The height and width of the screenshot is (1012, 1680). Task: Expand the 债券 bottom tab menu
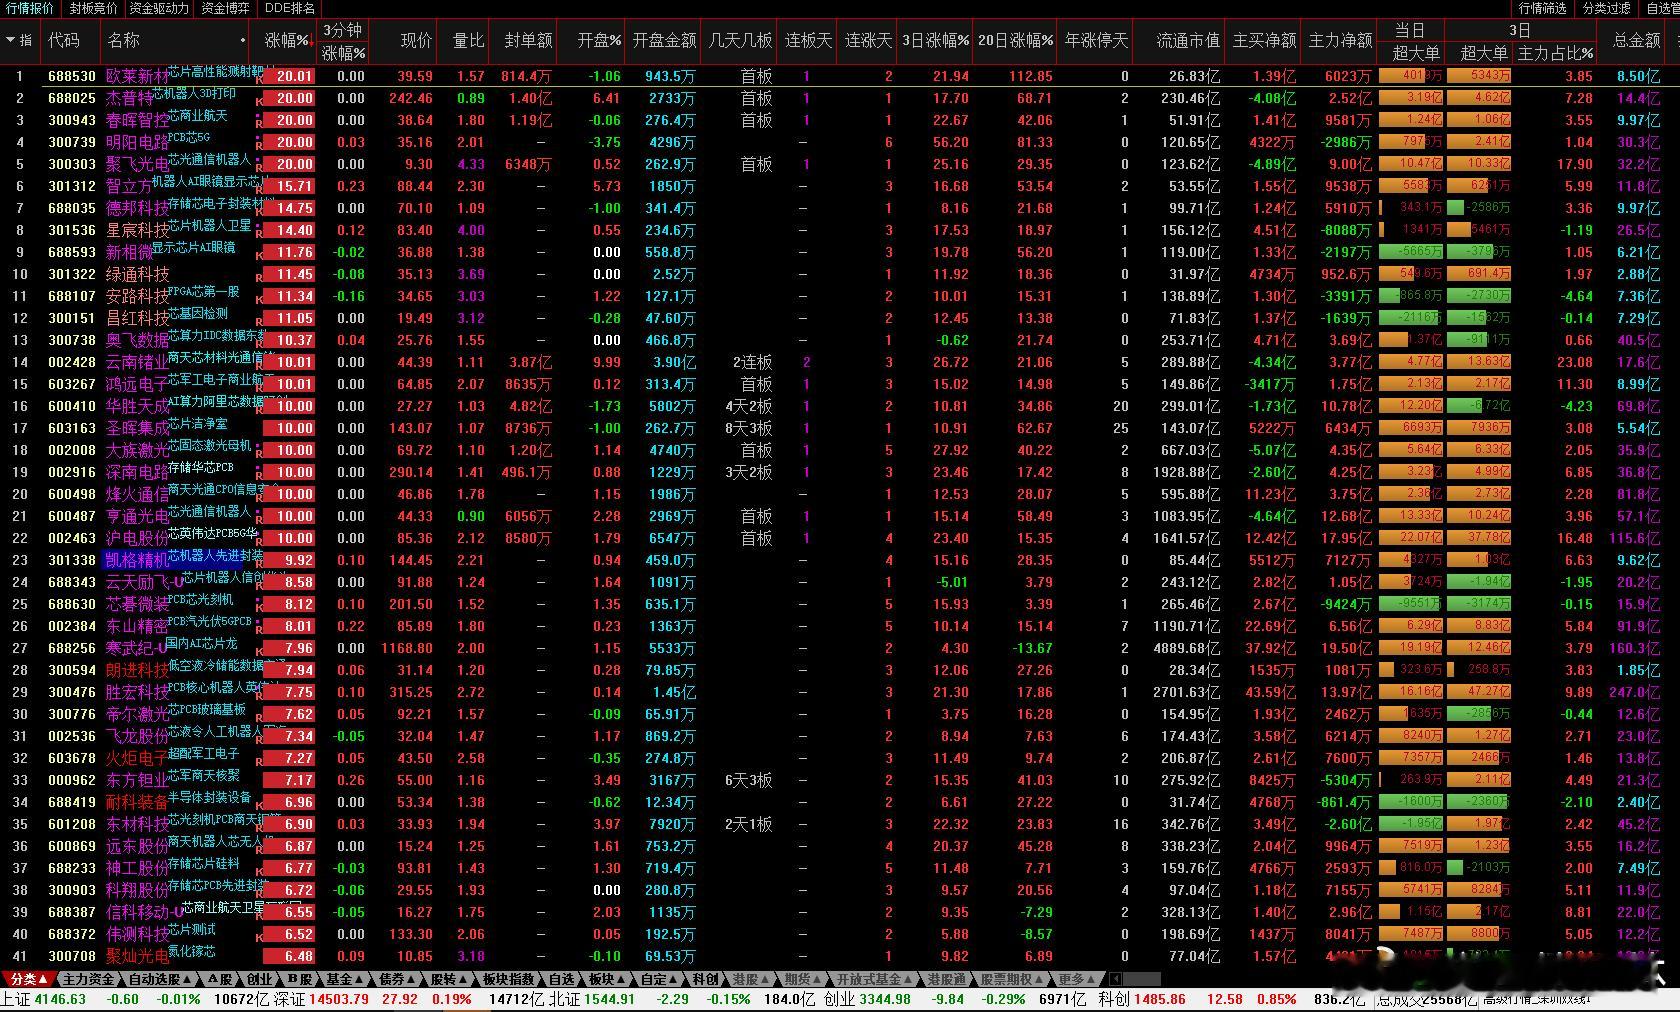[x=396, y=979]
